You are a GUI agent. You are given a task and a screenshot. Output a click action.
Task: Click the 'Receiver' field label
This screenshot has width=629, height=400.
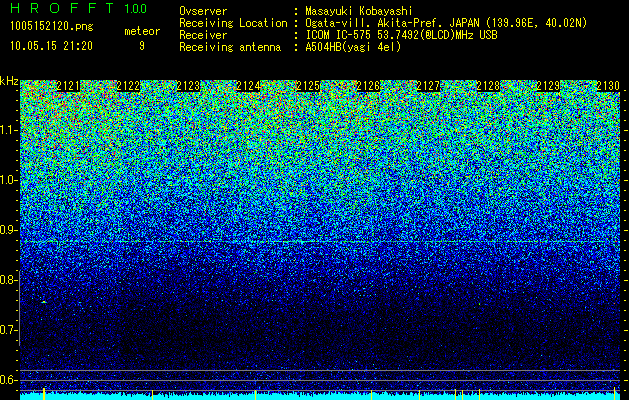203,35
